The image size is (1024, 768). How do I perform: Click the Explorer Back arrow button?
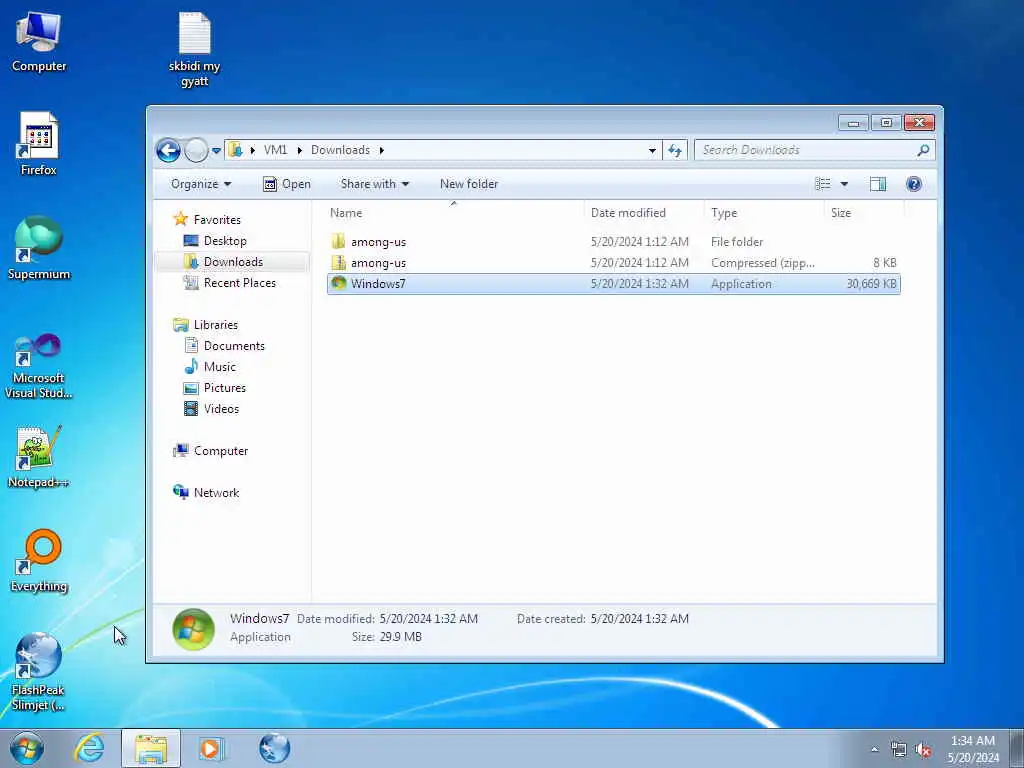pos(168,150)
